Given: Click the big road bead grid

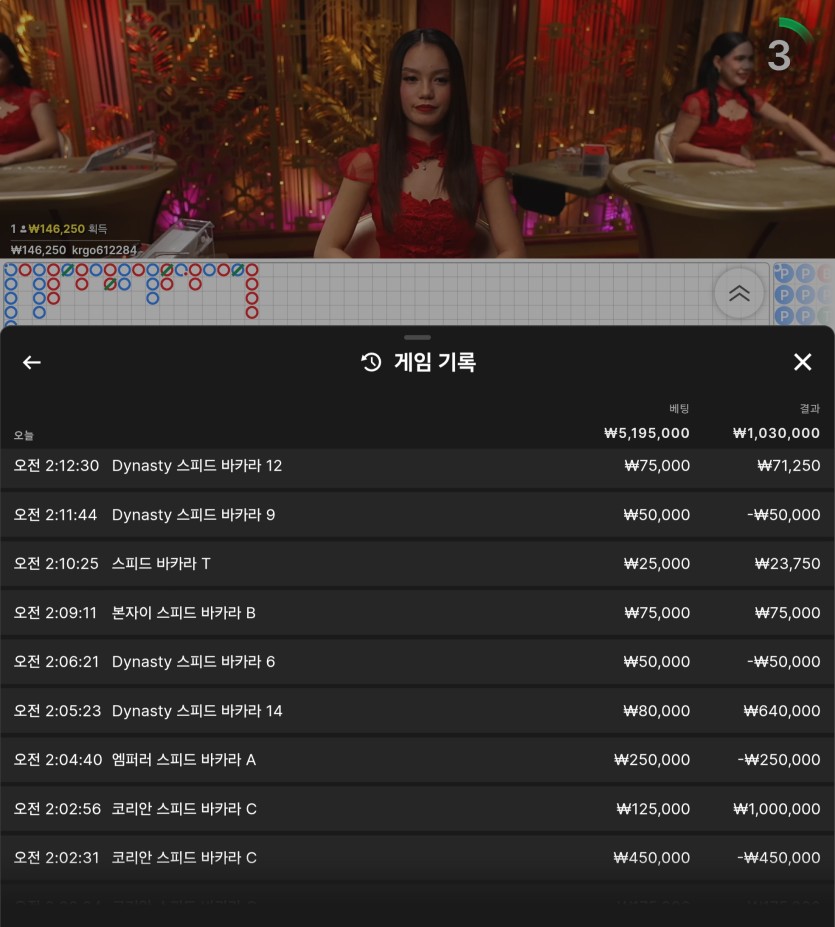Looking at the screenshot, I should 386,294.
